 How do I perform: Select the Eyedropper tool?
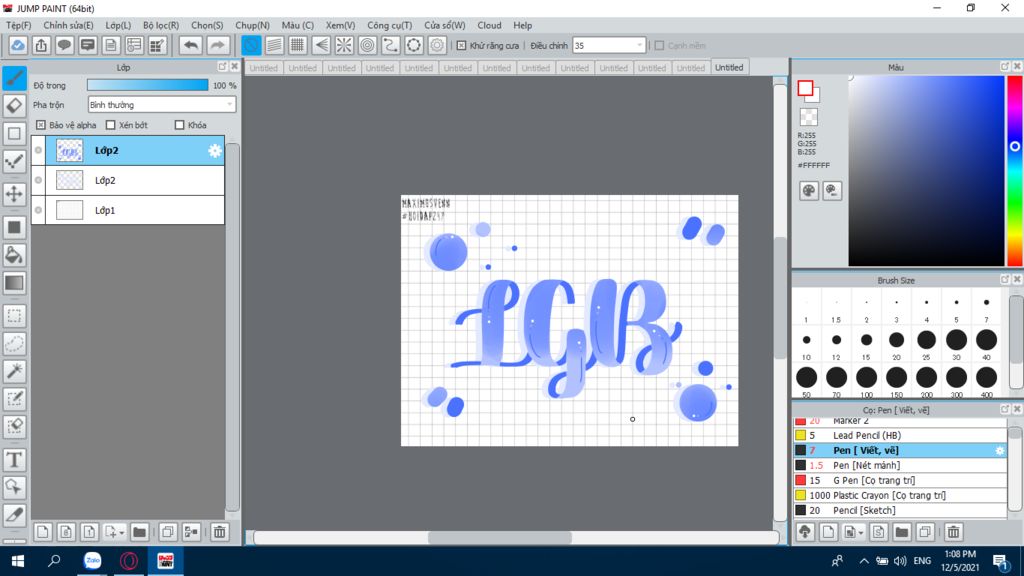(14, 515)
